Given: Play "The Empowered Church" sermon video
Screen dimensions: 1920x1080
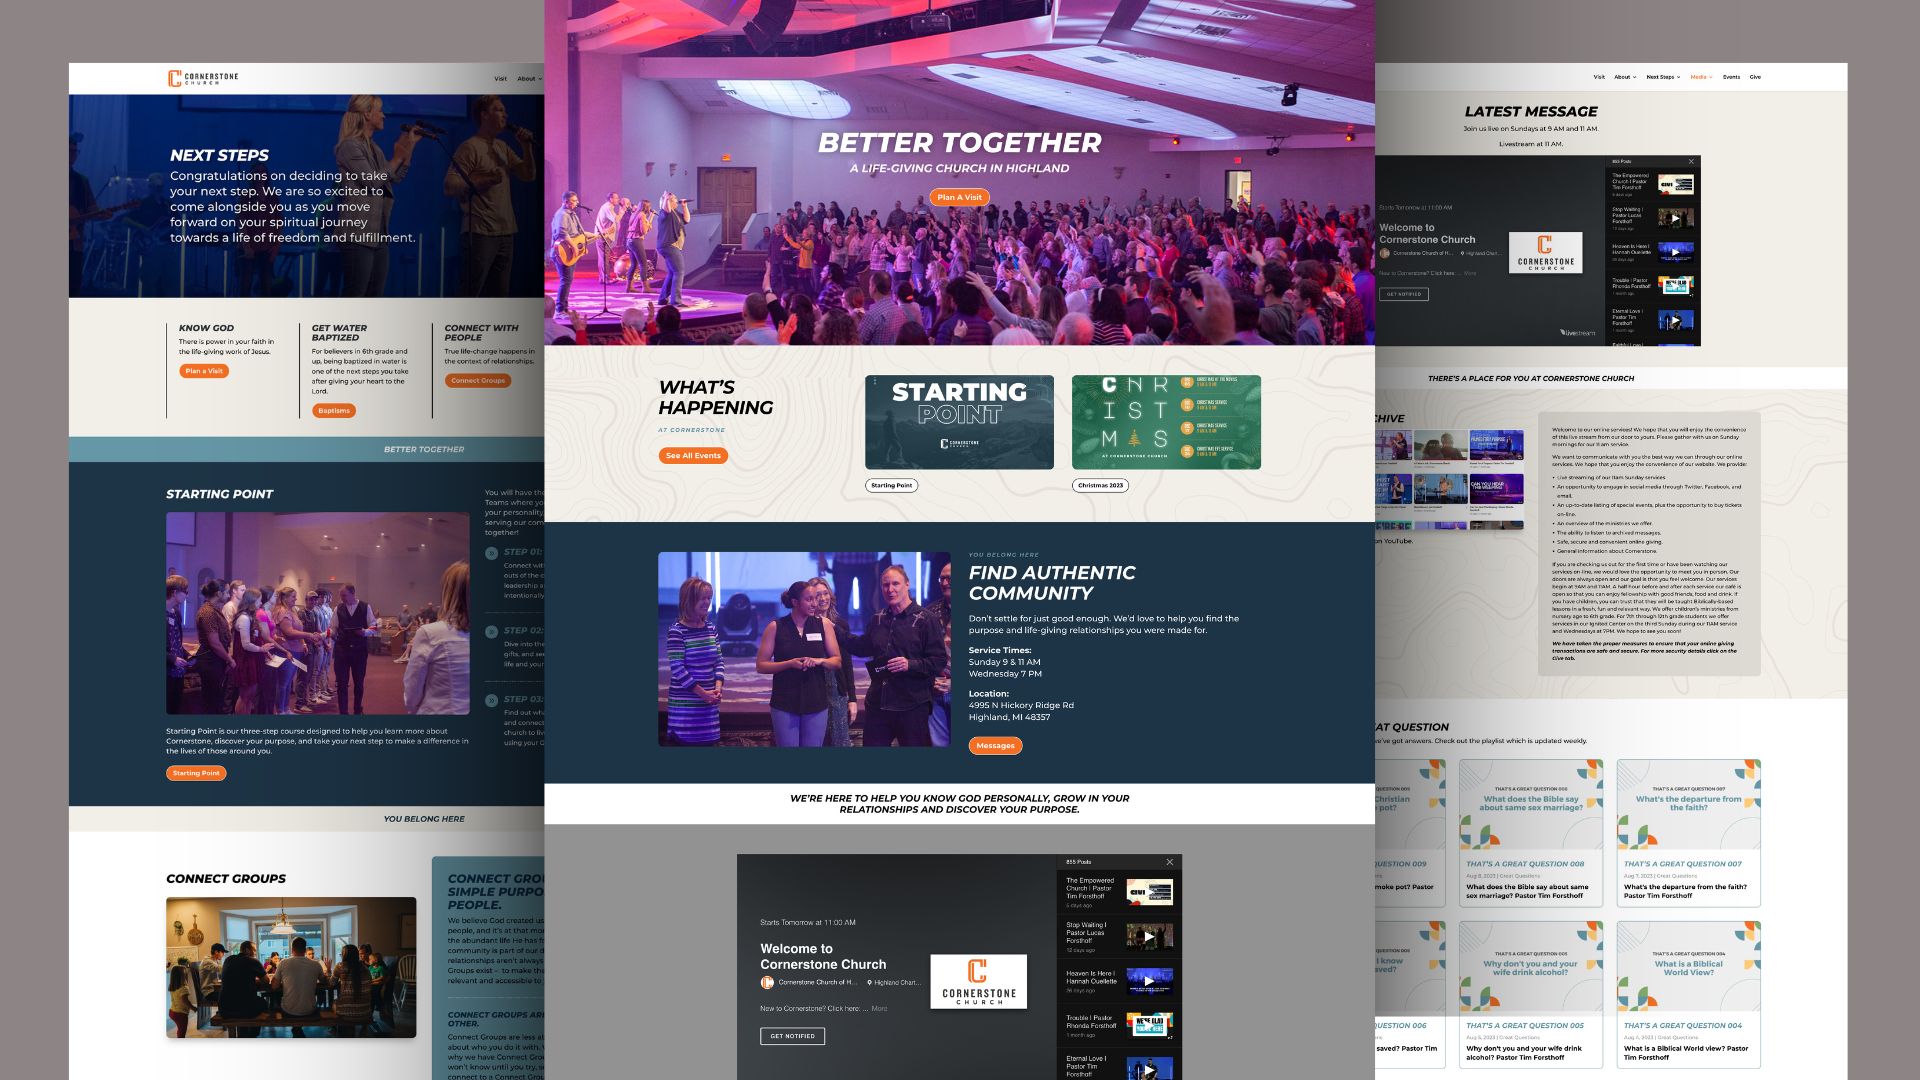Looking at the screenshot, I should click(x=1150, y=892).
